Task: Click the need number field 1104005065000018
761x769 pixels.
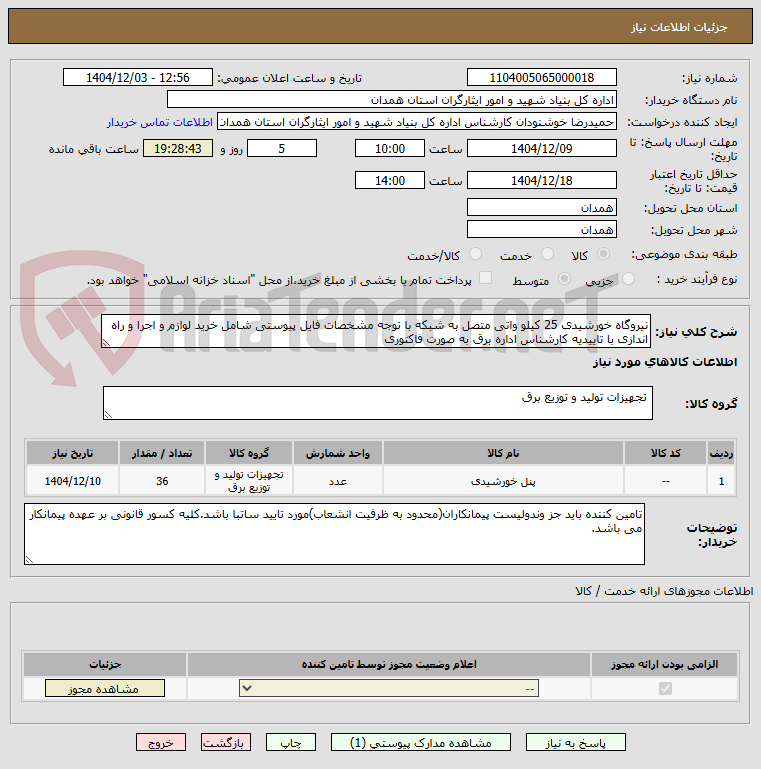Action: pyautogui.click(x=542, y=77)
